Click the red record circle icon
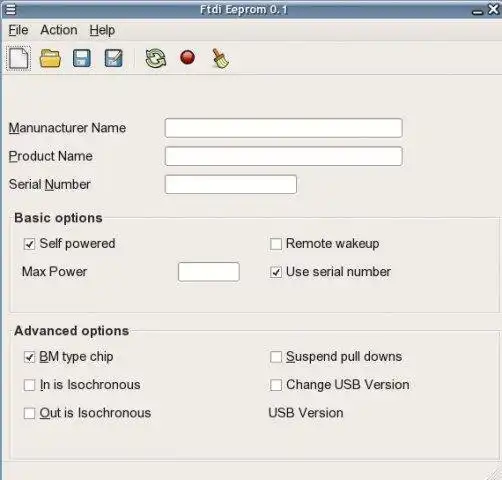 187,57
